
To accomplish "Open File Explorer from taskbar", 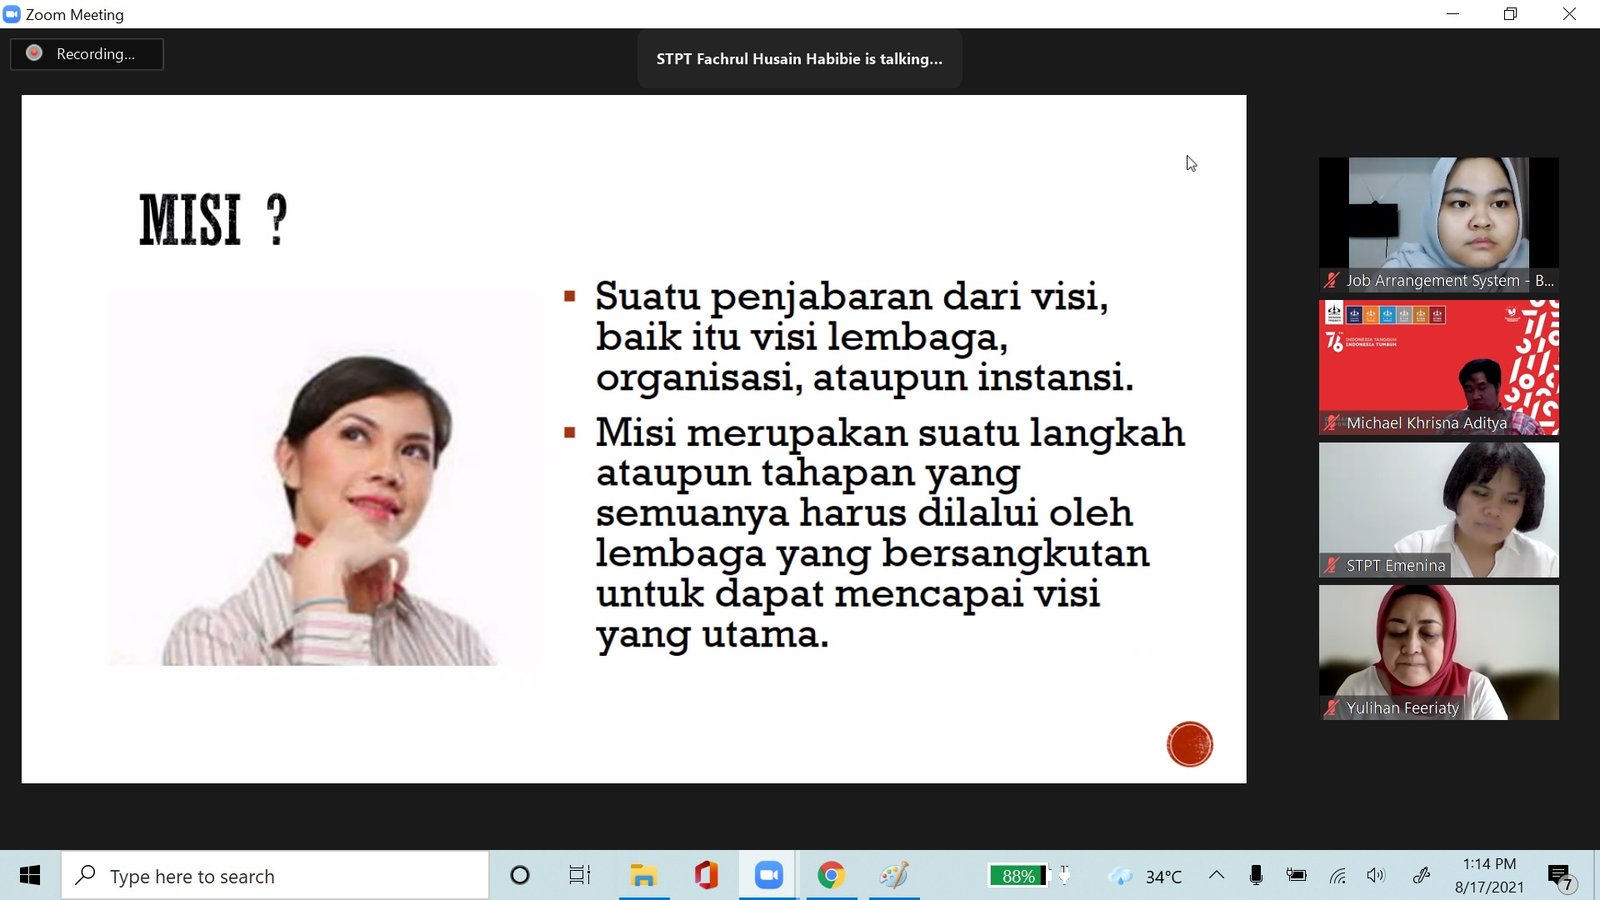I will click(643, 876).
